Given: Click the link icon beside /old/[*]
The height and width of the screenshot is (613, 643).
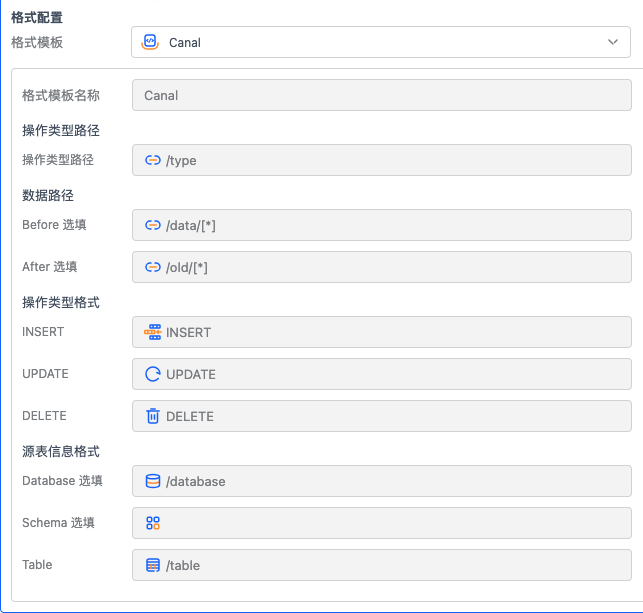Looking at the screenshot, I should (153, 267).
